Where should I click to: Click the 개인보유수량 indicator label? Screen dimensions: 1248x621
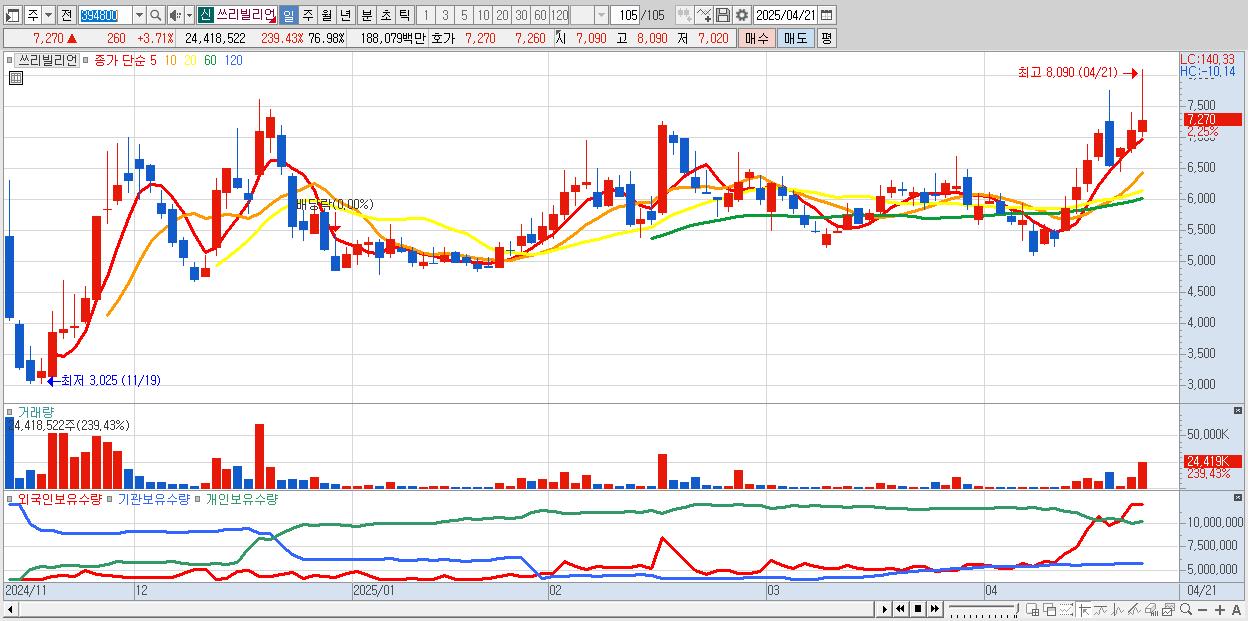point(241,498)
